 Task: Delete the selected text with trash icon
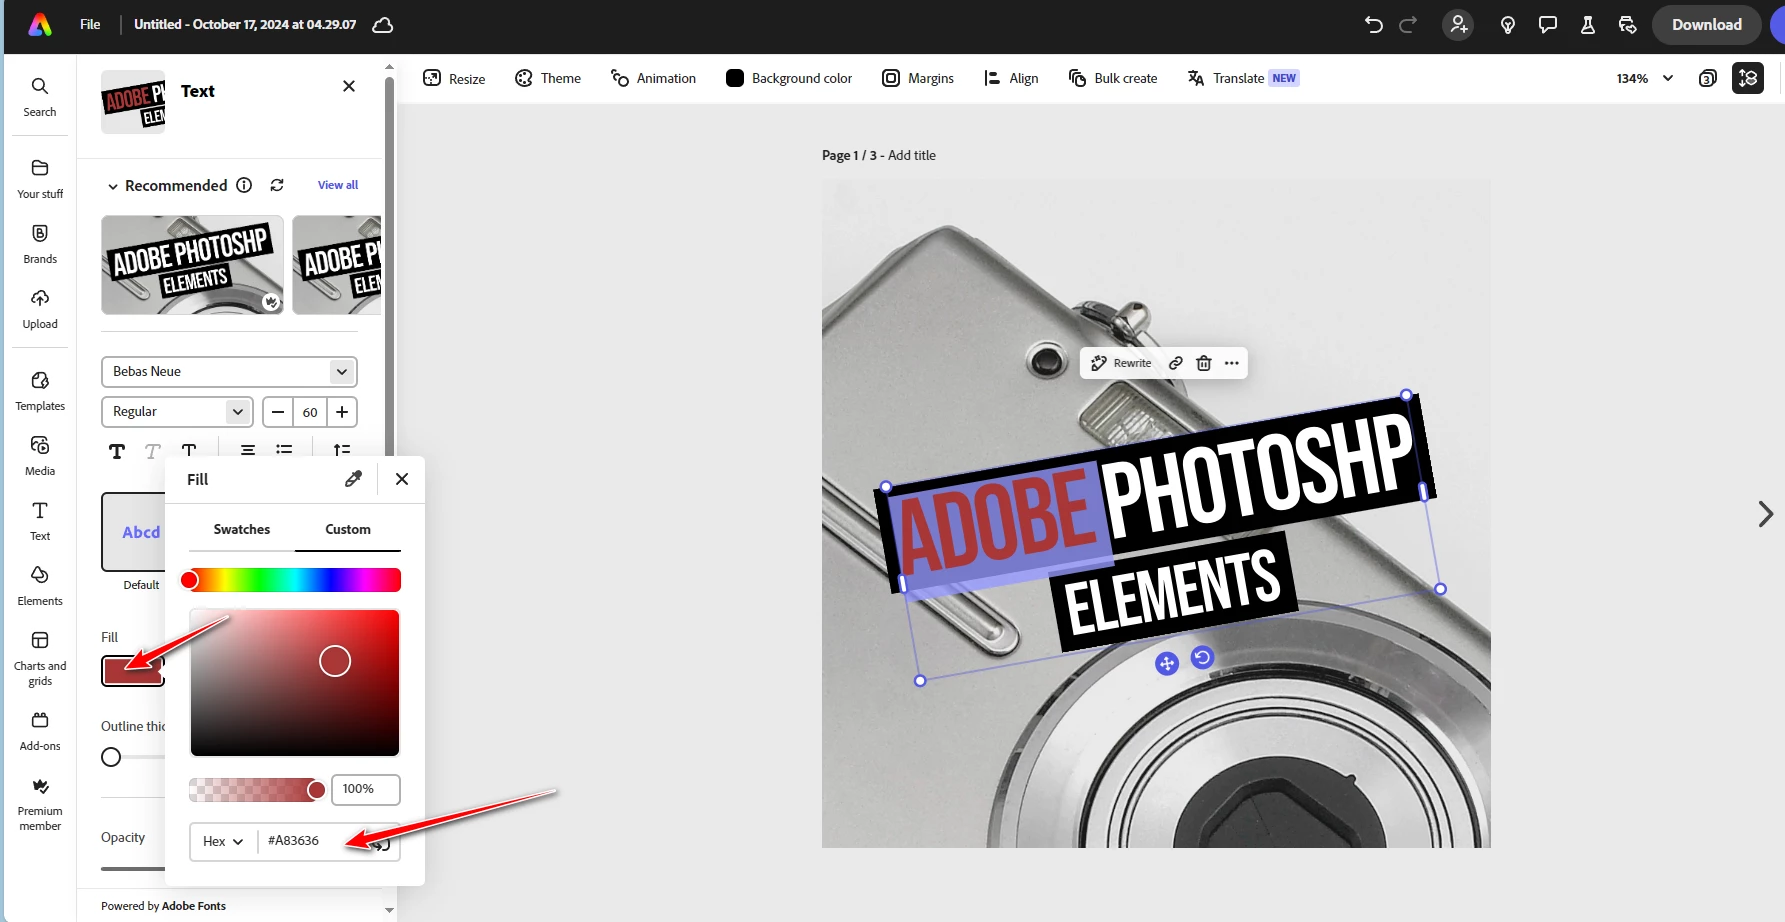[x=1204, y=363]
